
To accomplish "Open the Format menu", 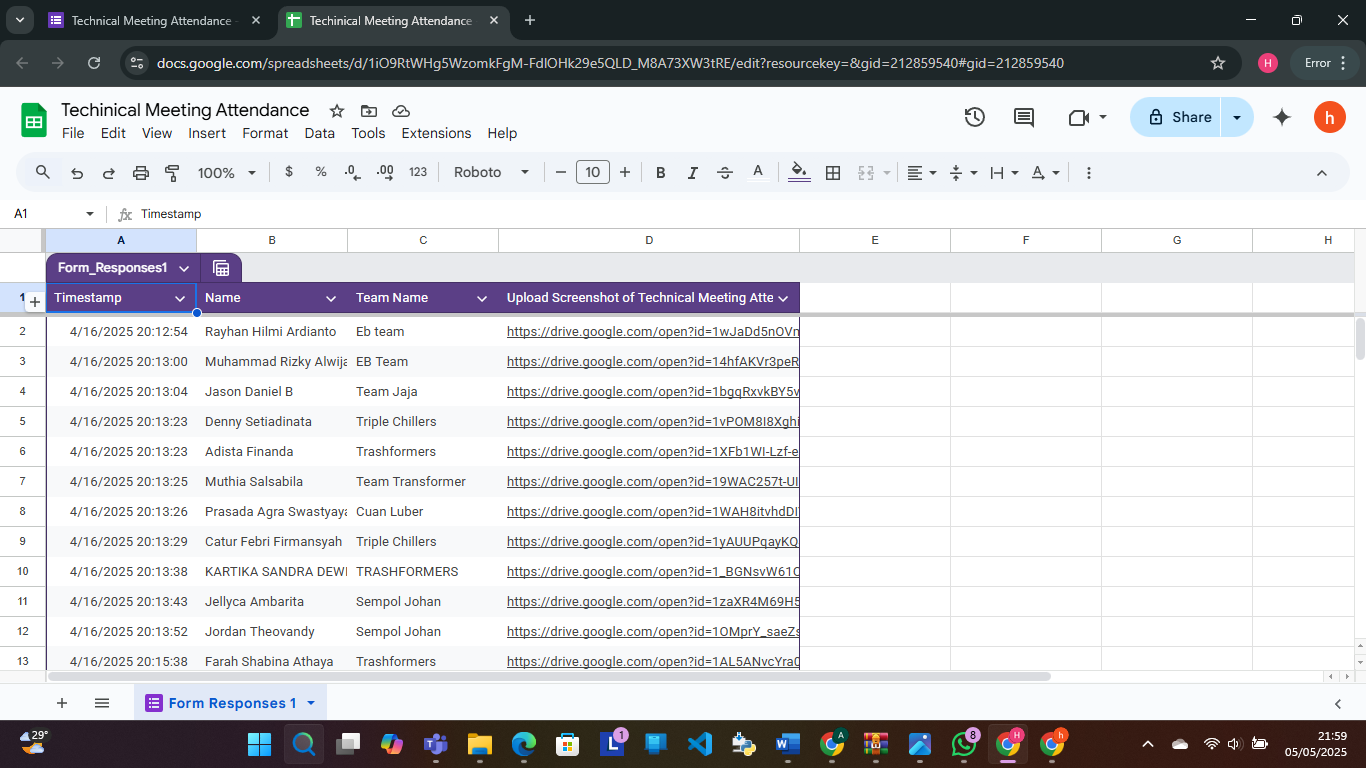I will point(265,133).
